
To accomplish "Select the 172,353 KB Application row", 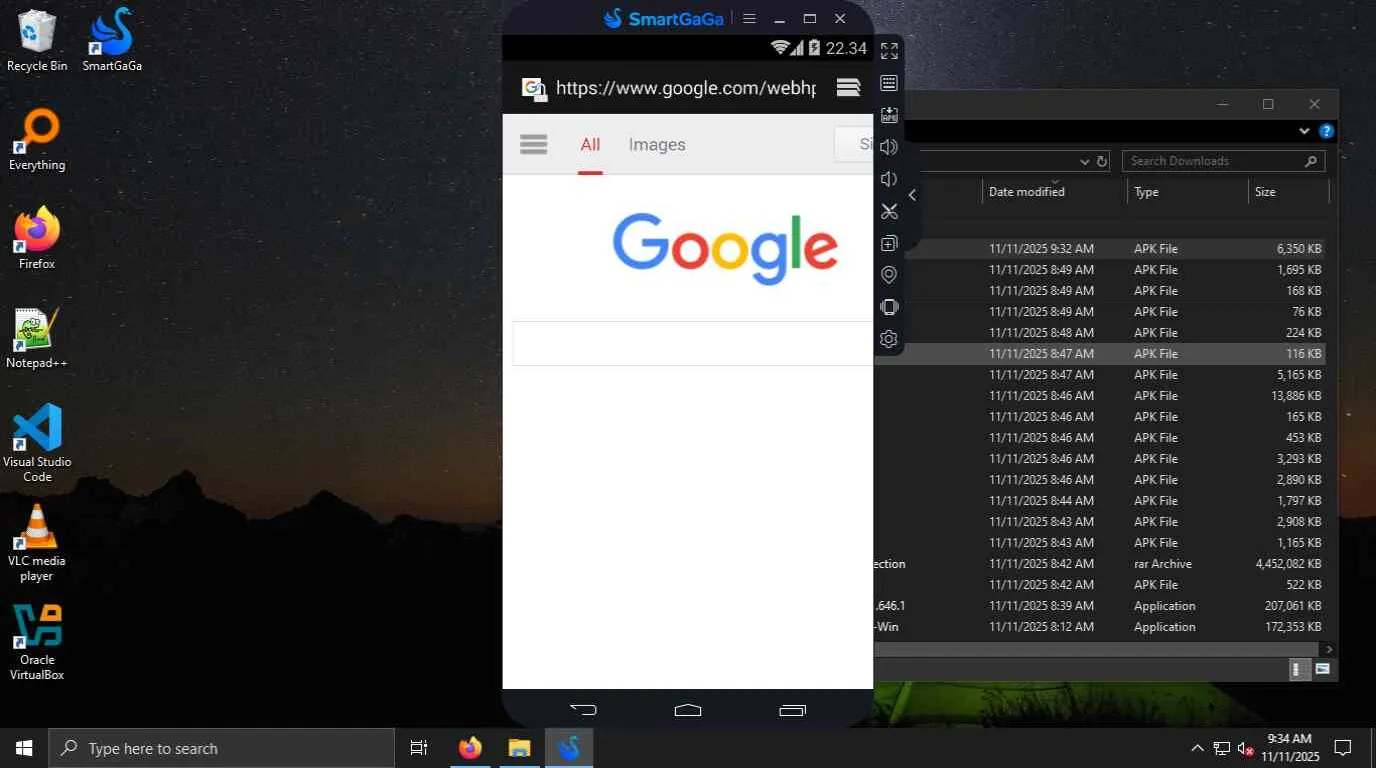I will [x=1100, y=627].
